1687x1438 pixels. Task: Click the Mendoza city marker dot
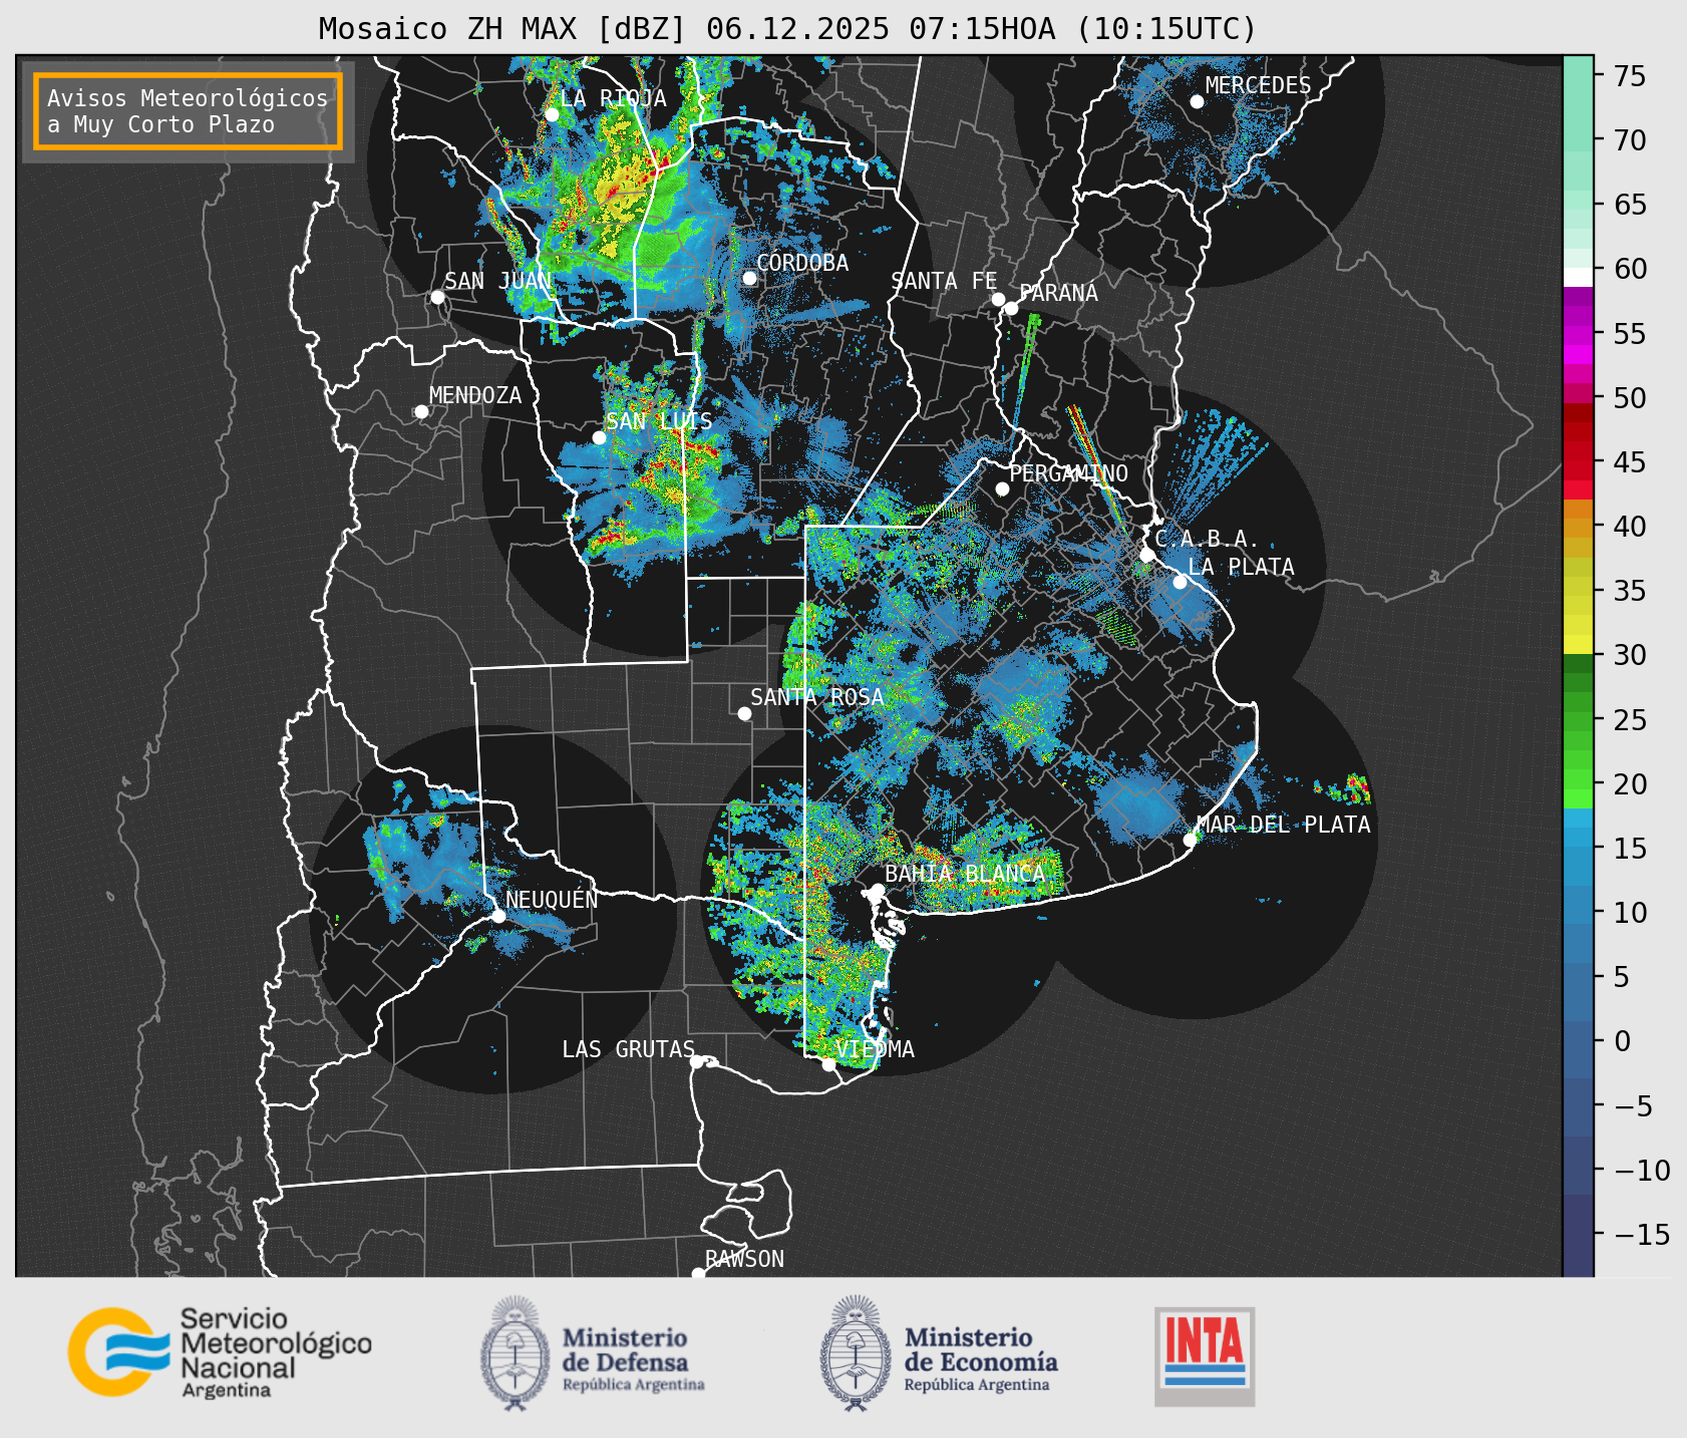point(421,412)
